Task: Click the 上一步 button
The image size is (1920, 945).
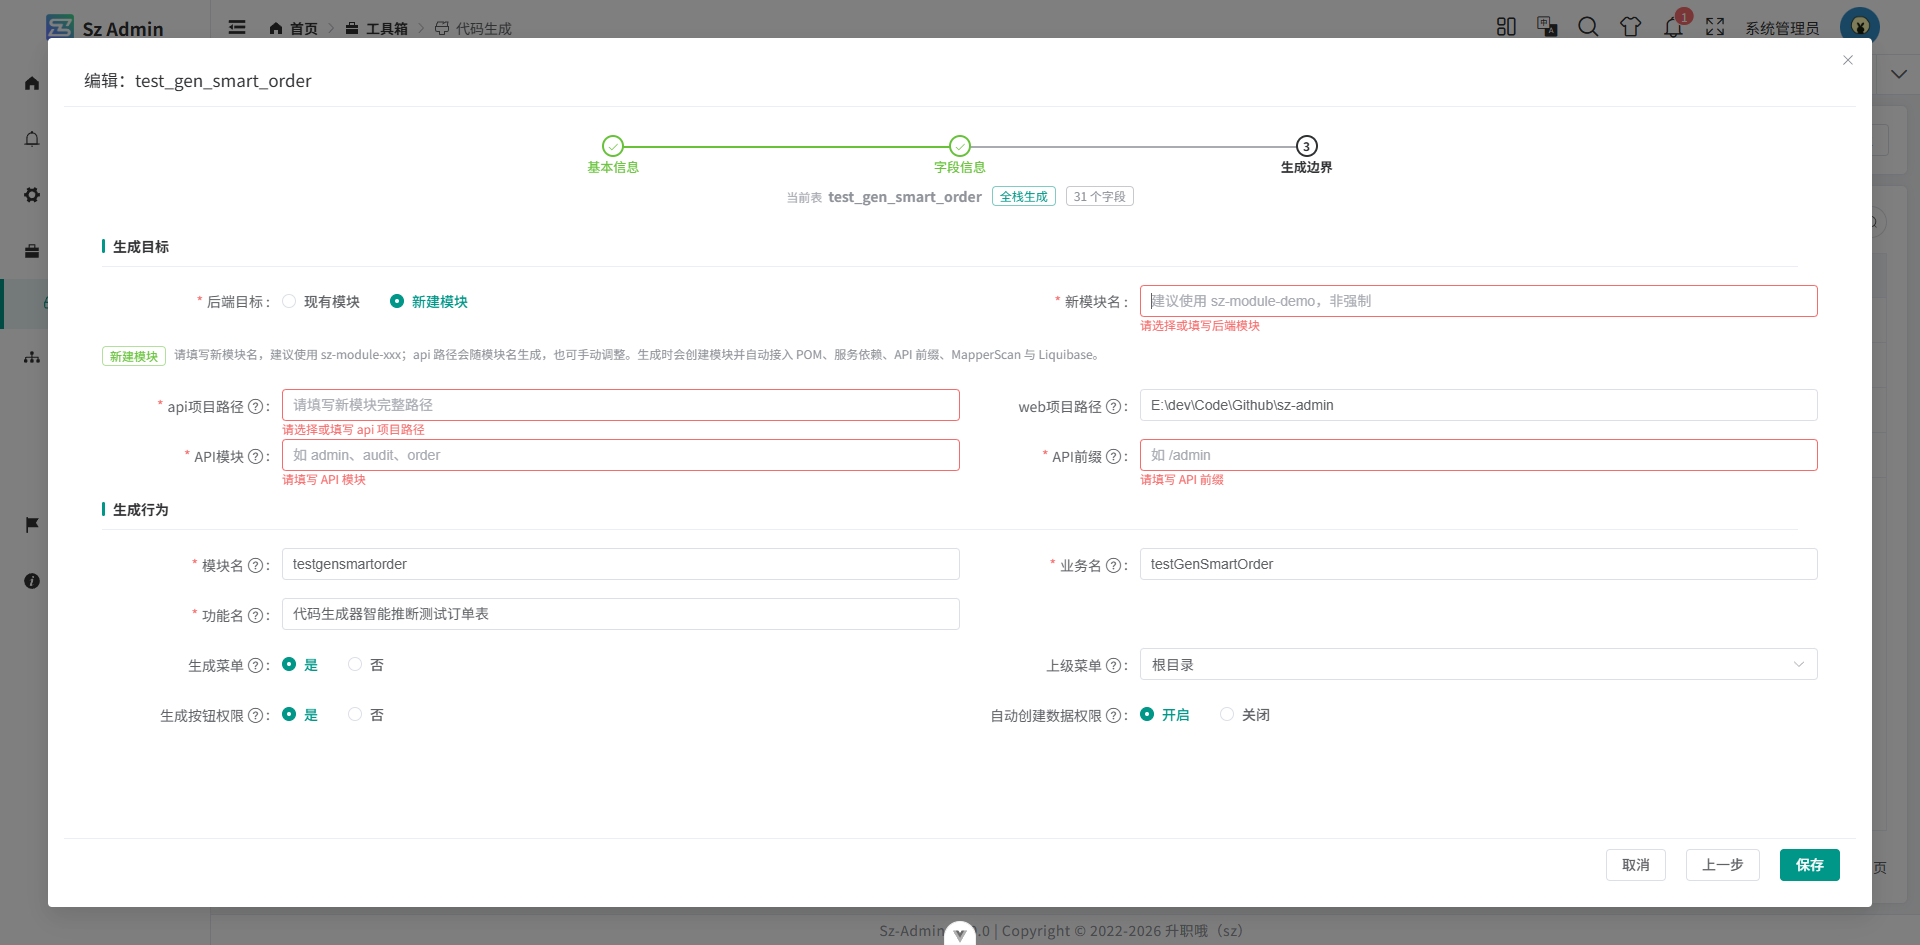Action: 1723,865
